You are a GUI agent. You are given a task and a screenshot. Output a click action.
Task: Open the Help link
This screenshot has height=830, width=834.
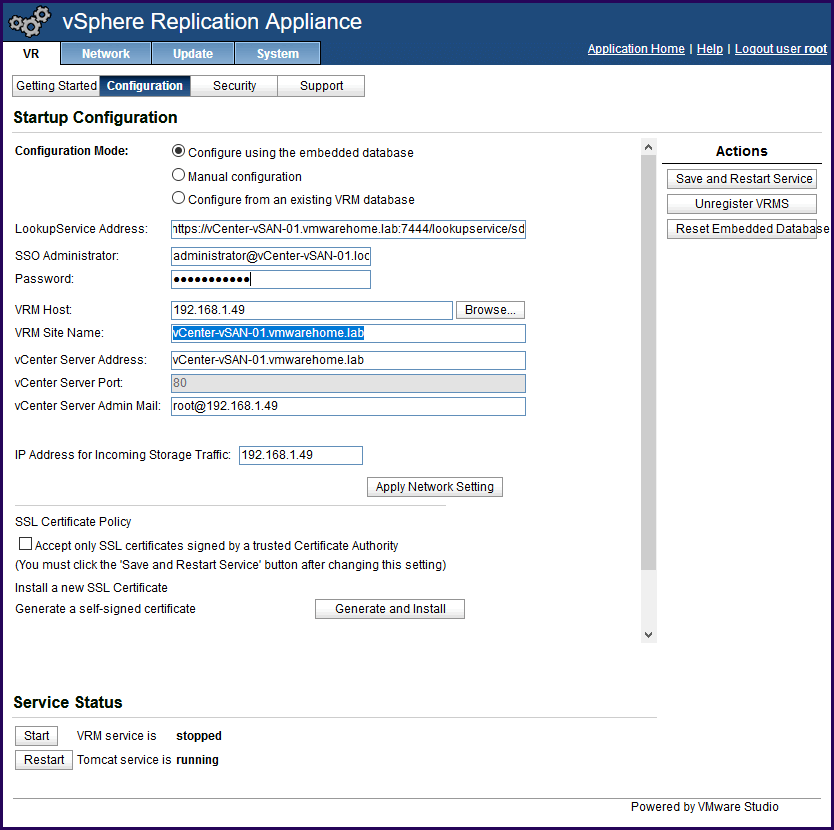(x=710, y=49)
